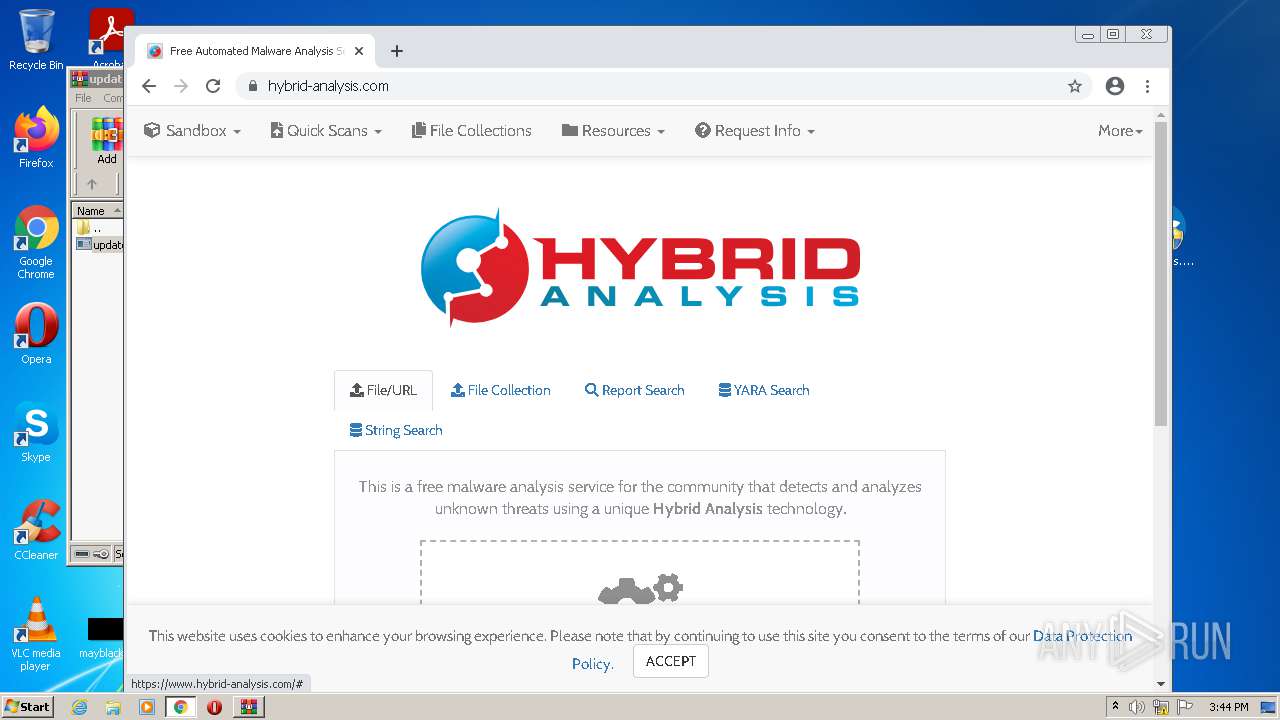The width and height of the screenshot is (1280, 720).
Task: Click the up-arrow button in WinRAR
Action: (92, 184)
